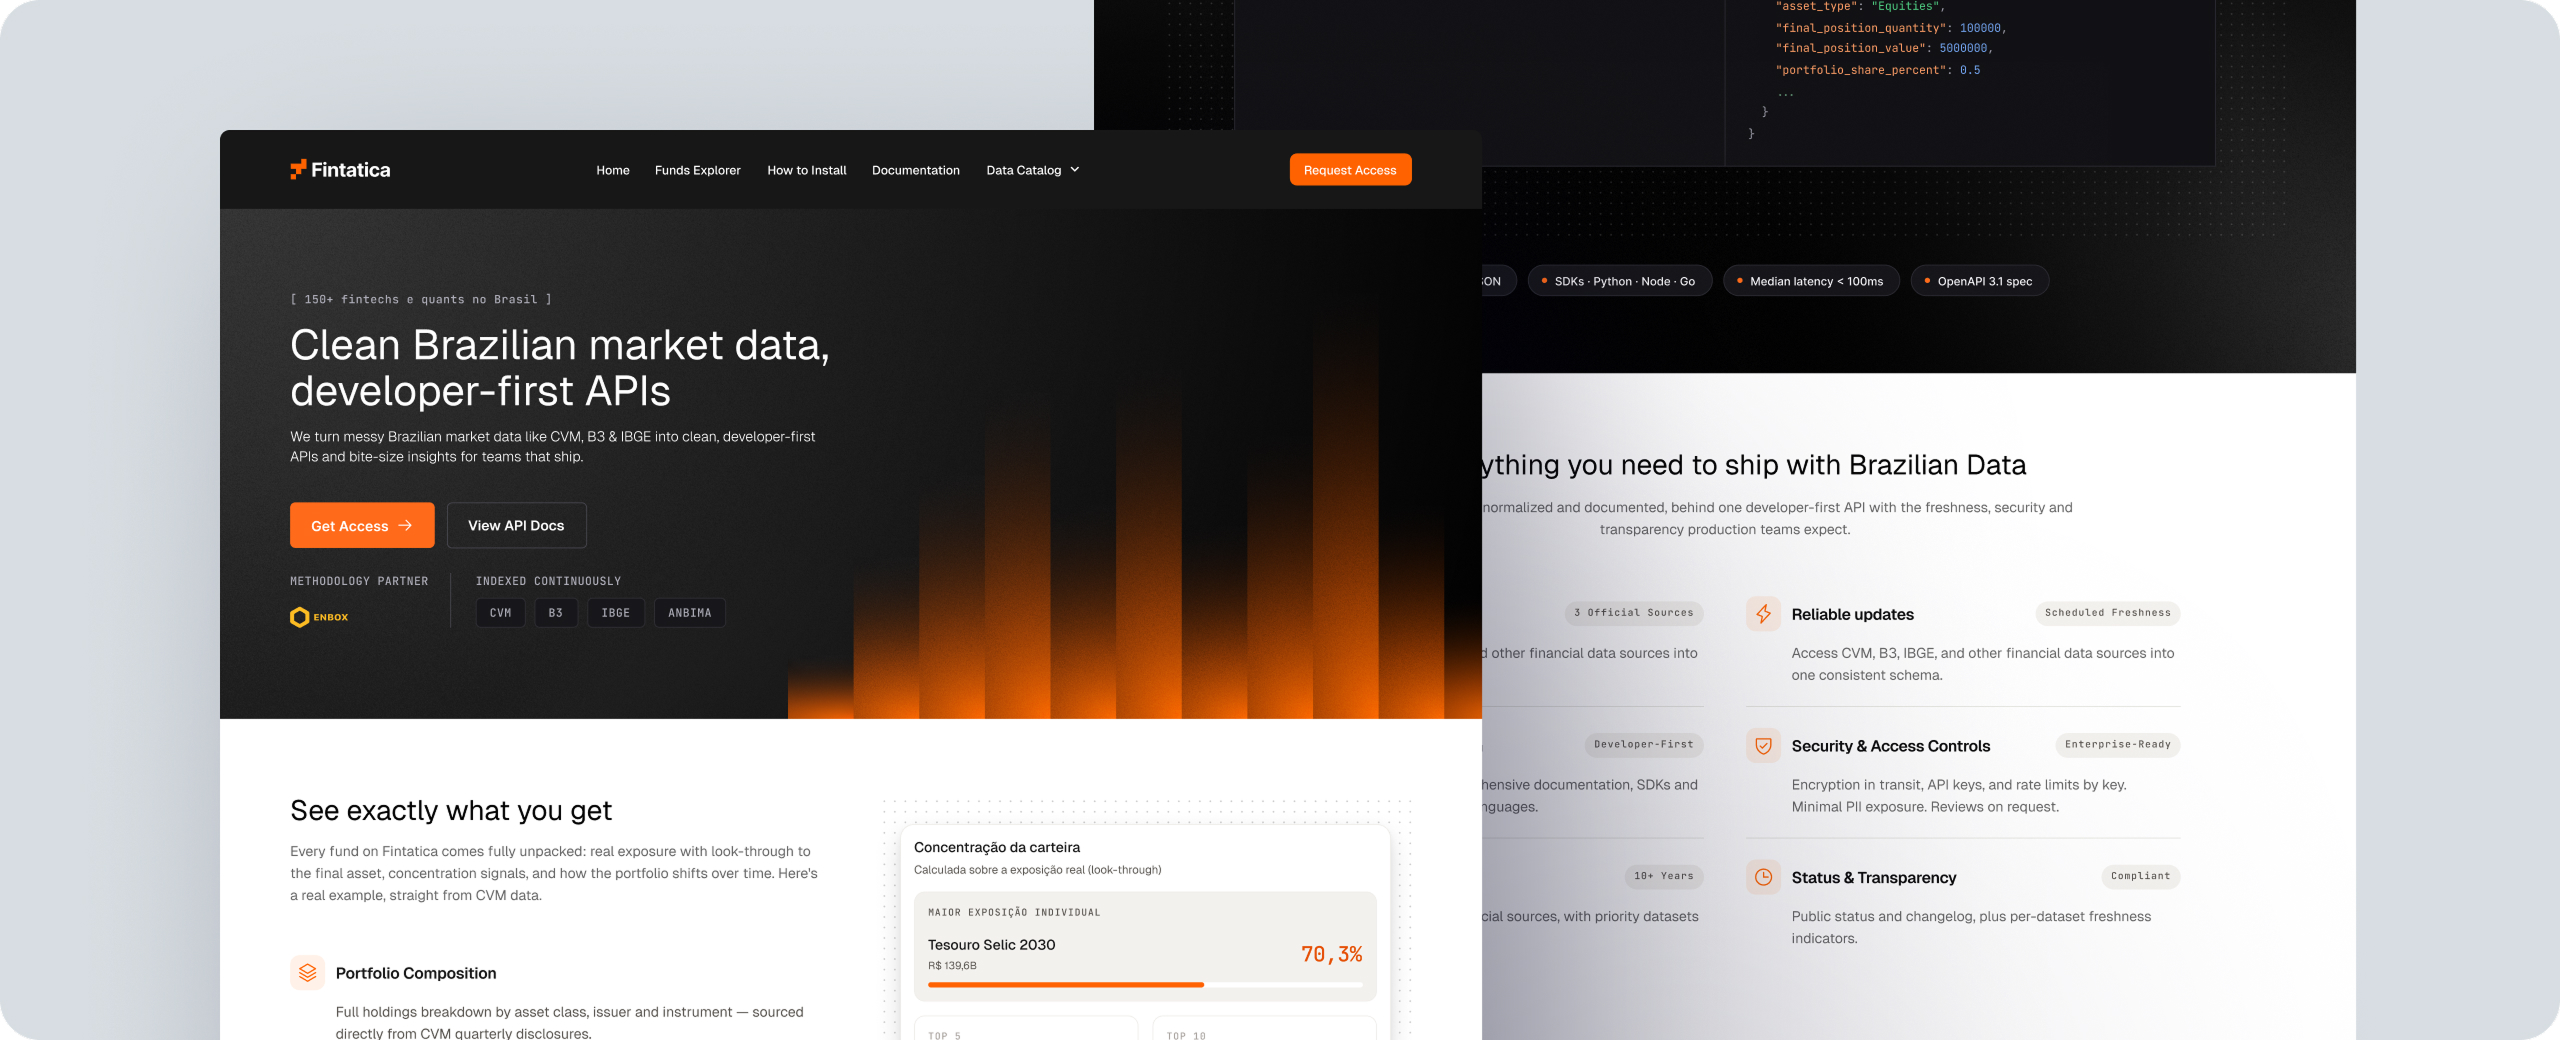Click the Reliable updates lightning icon
Image resolution: width=2560 pixels, height=1040 pixels.
1763,613
